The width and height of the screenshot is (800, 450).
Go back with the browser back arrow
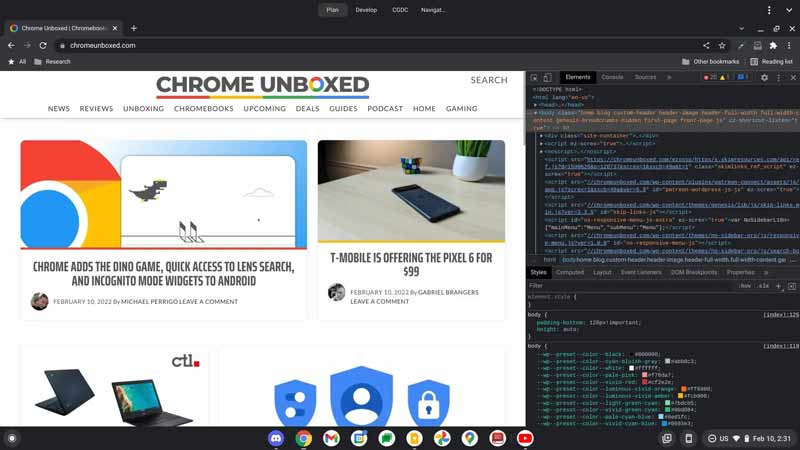[11, 45]
